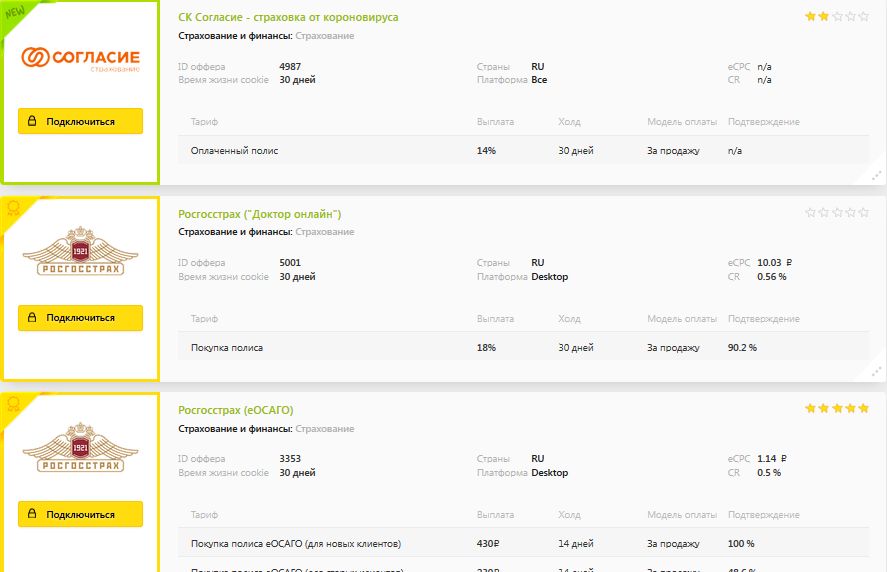Expand Доктор онлайн card via corner icon

[877, 371]
